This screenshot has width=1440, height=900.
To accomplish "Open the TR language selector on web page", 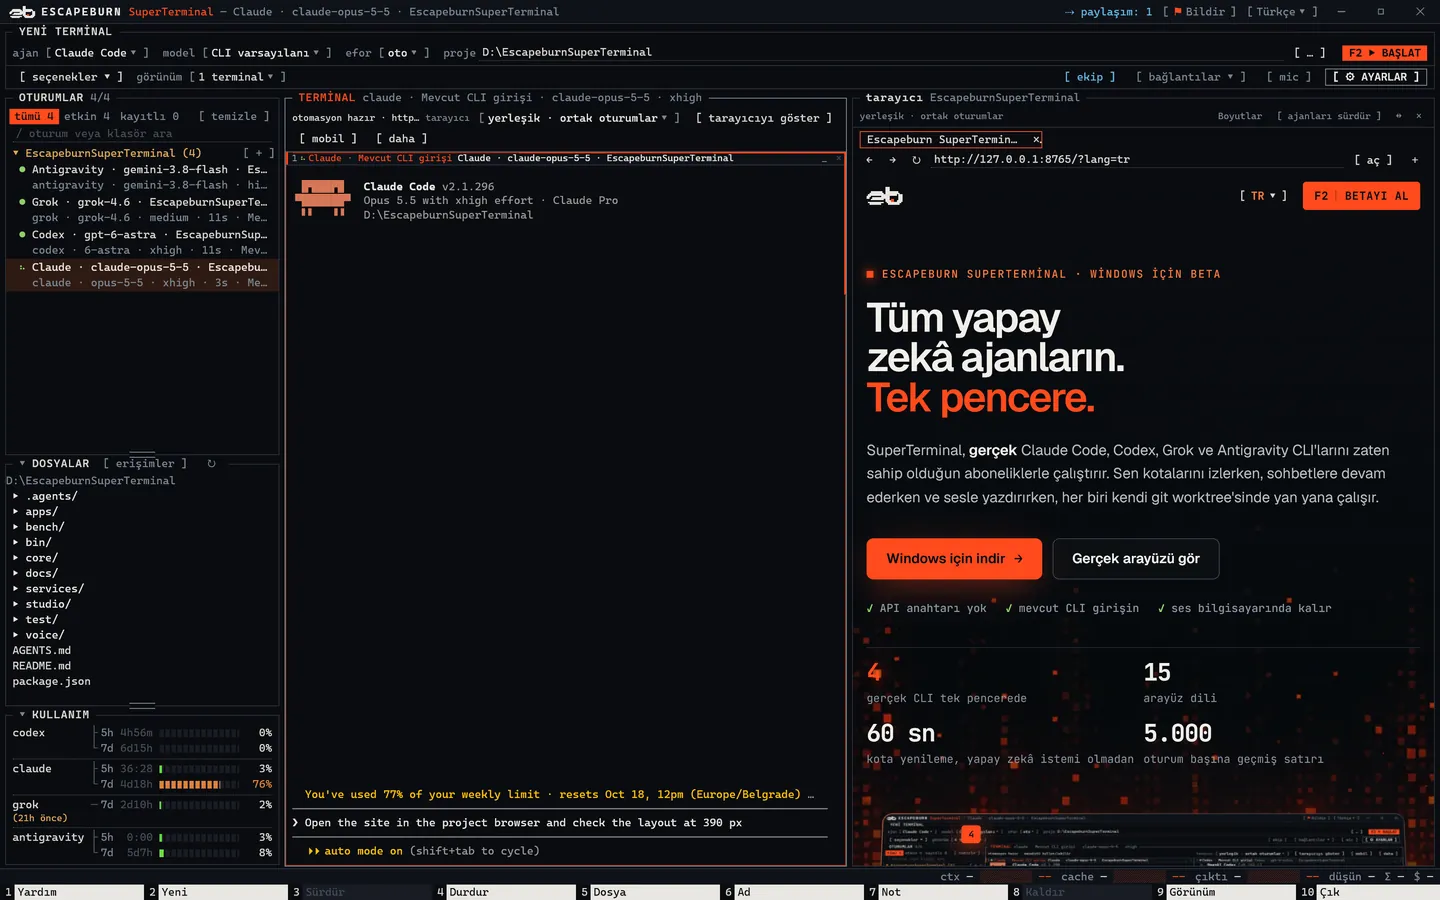I will tap(1263, 196).
